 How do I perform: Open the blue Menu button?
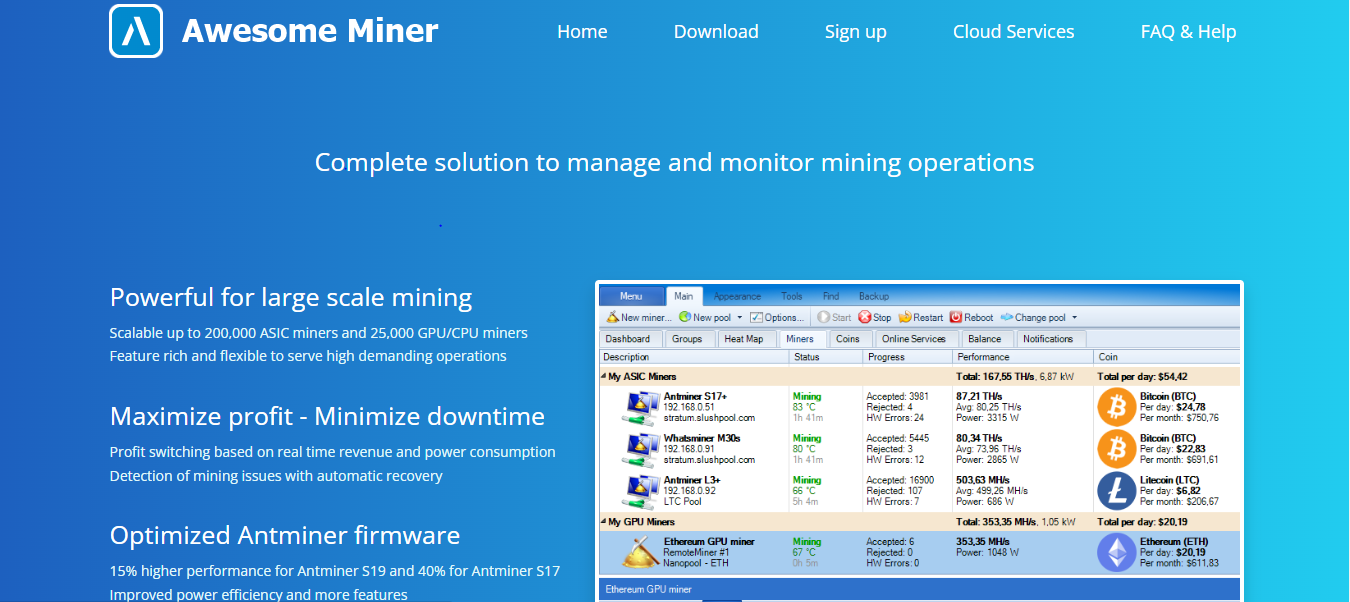point(631,296)
